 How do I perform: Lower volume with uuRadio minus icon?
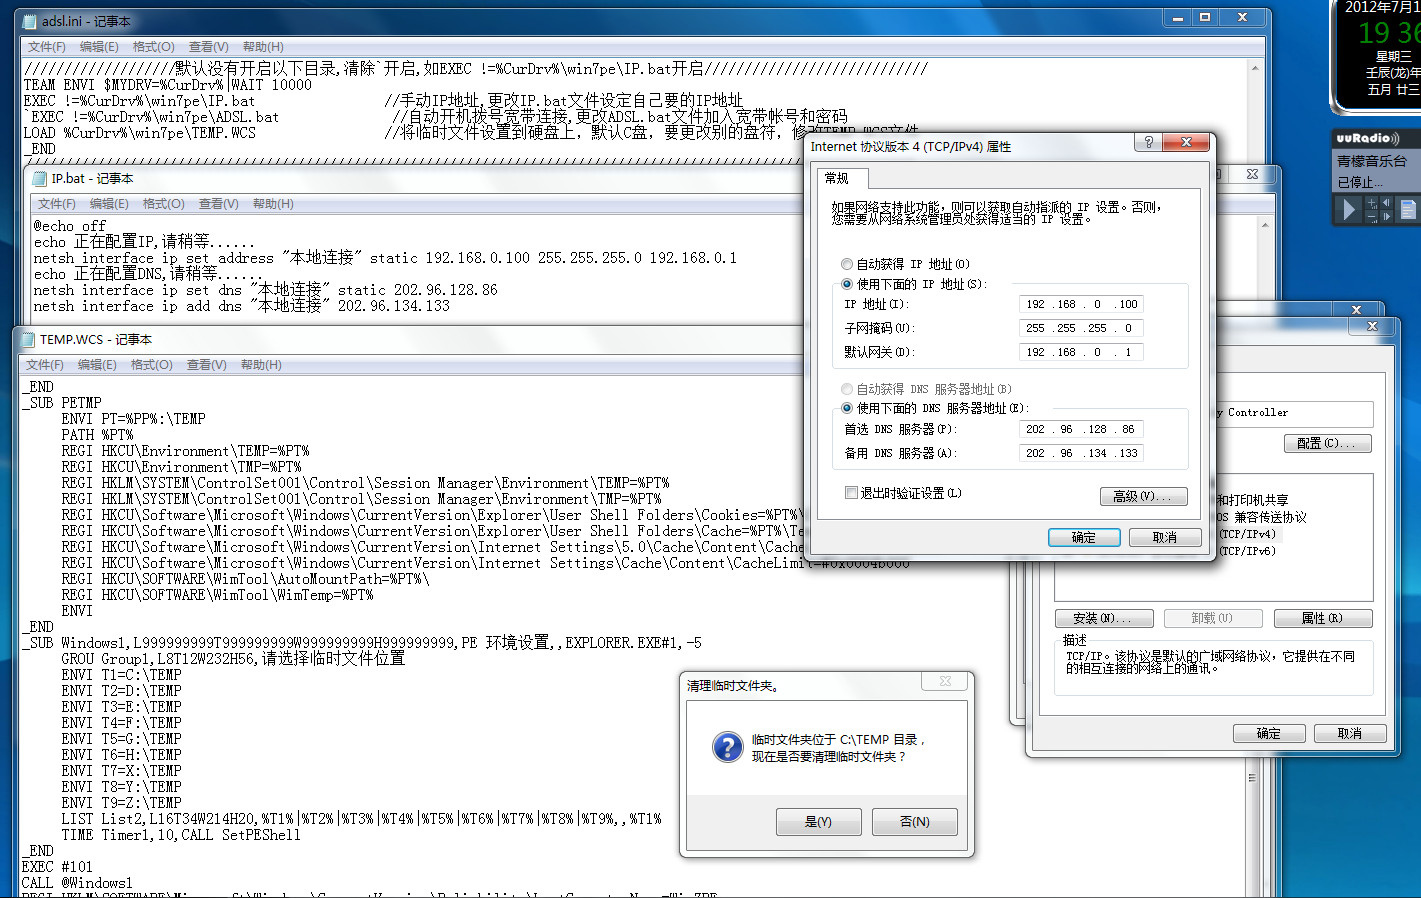pos(1372,216)
